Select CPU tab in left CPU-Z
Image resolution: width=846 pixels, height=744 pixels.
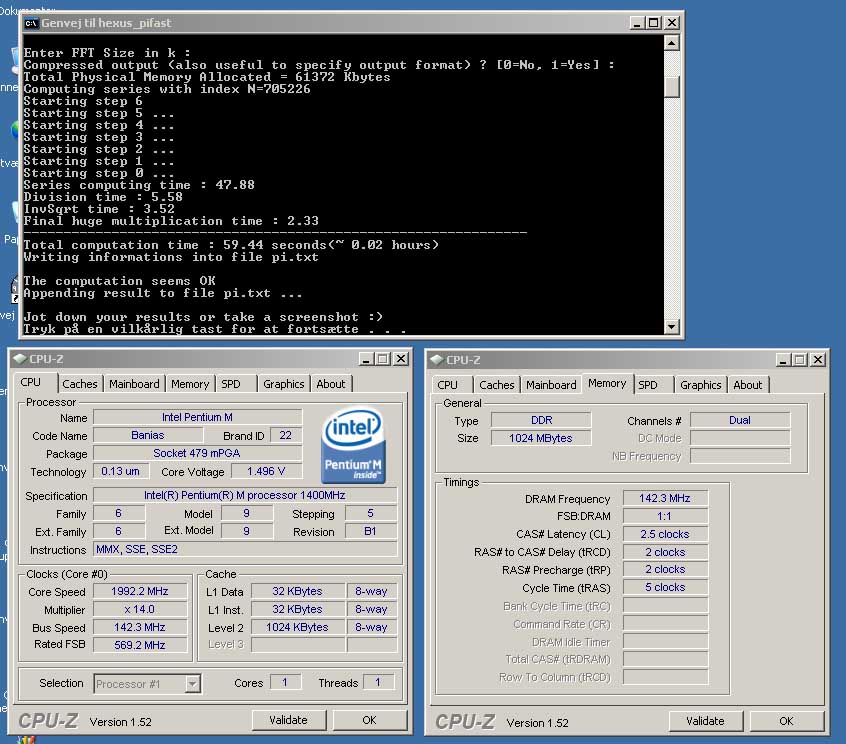click(31, 382)
